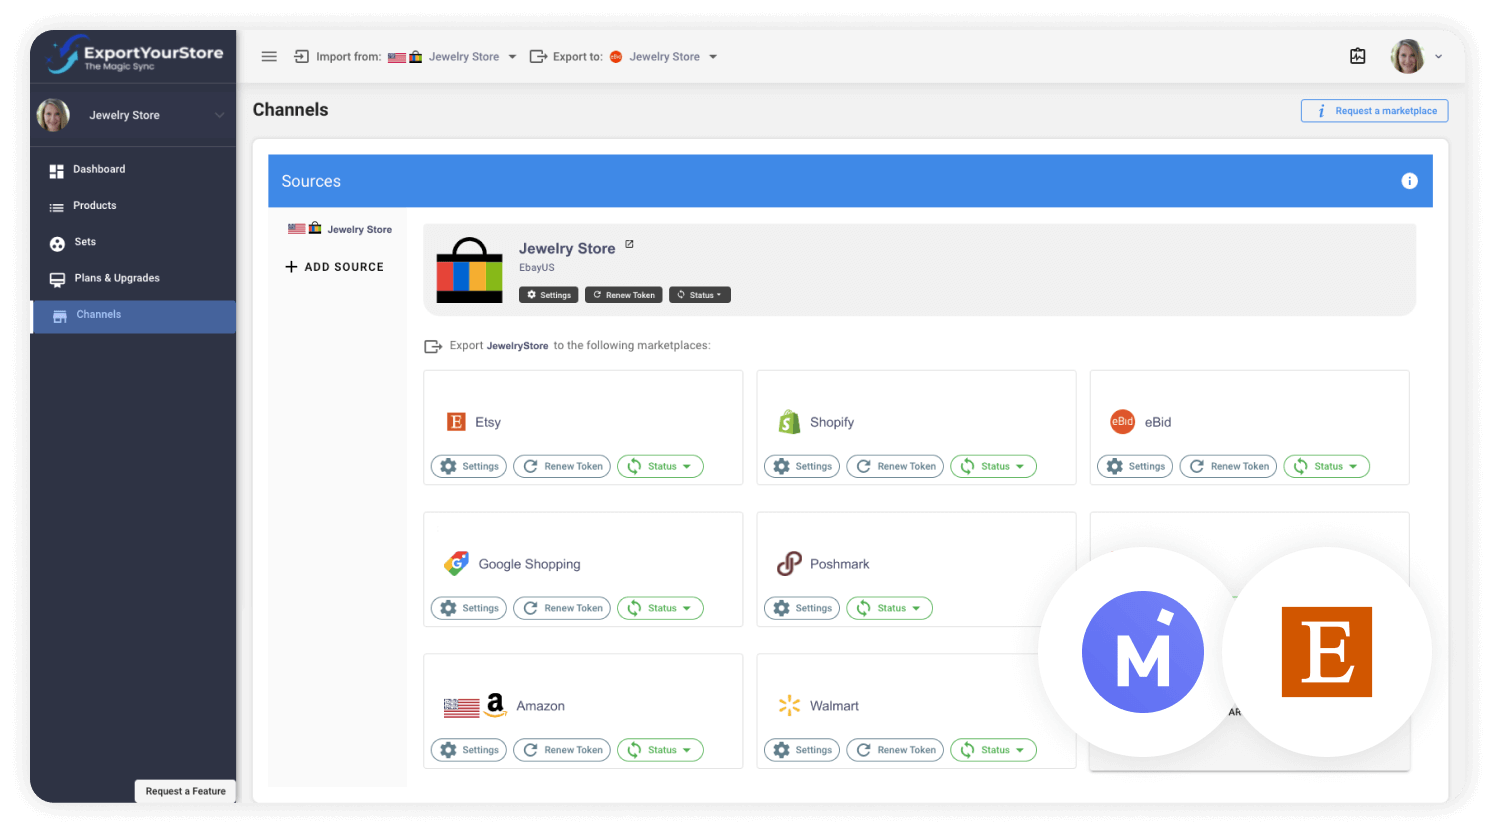Click the eBid logo icon

pyautogui.click(x=1123, y=422)
